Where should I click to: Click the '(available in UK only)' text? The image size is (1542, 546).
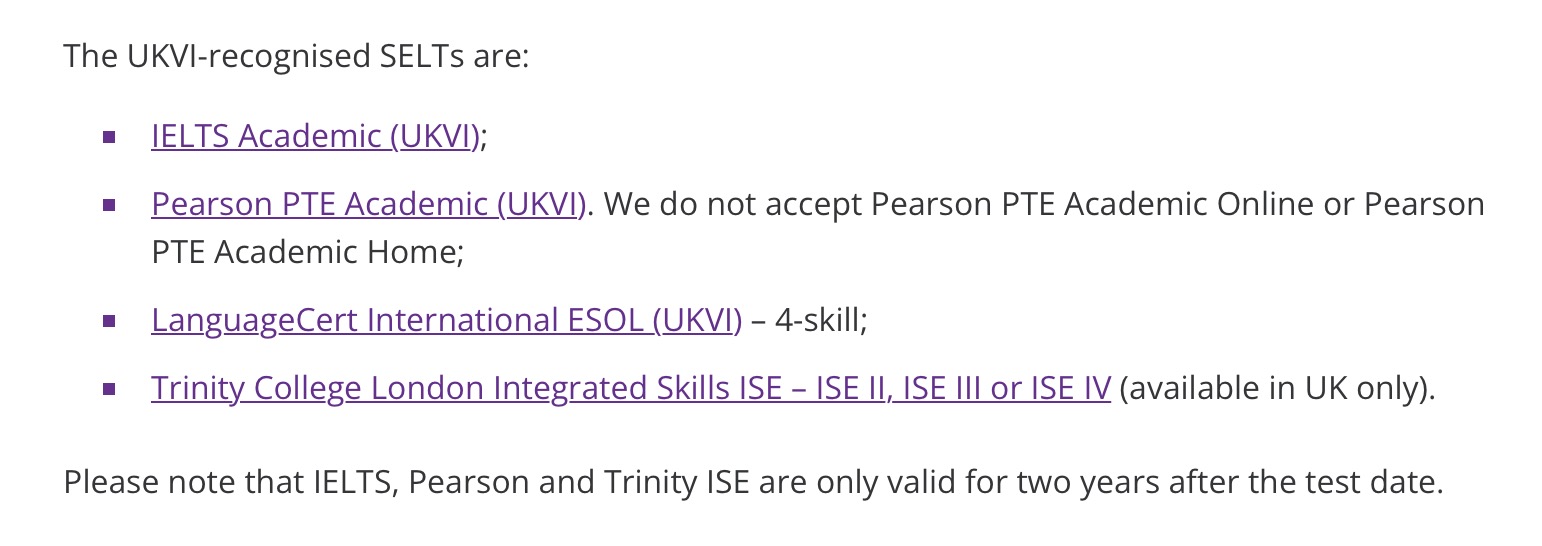(1276, 388)
